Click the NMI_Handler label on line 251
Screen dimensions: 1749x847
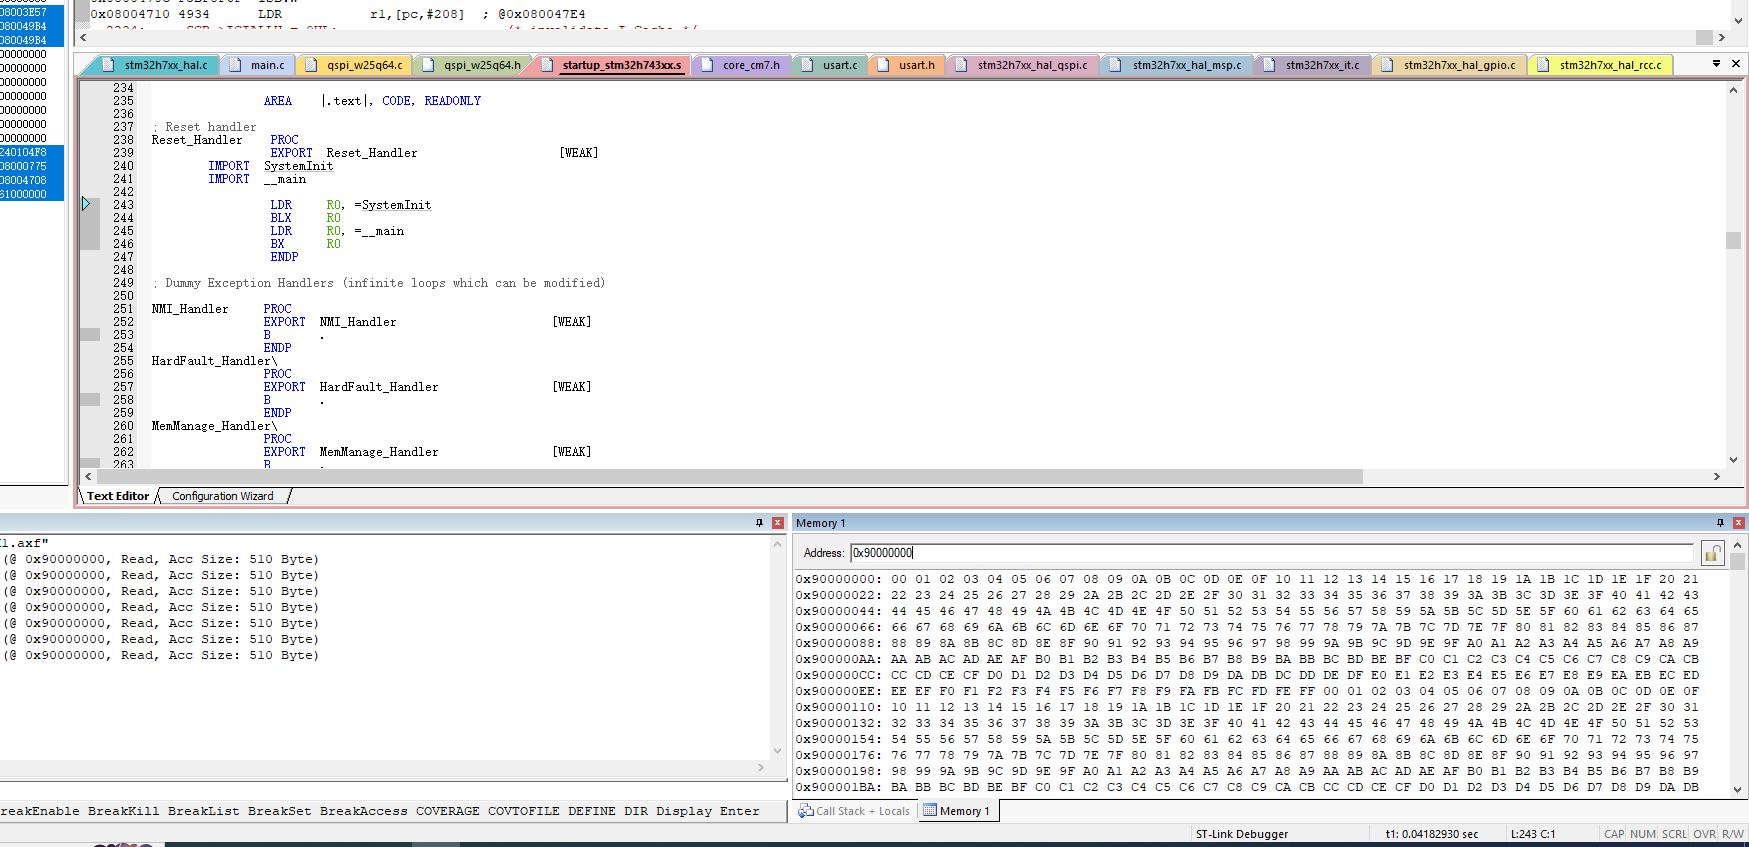pos(190,309)
